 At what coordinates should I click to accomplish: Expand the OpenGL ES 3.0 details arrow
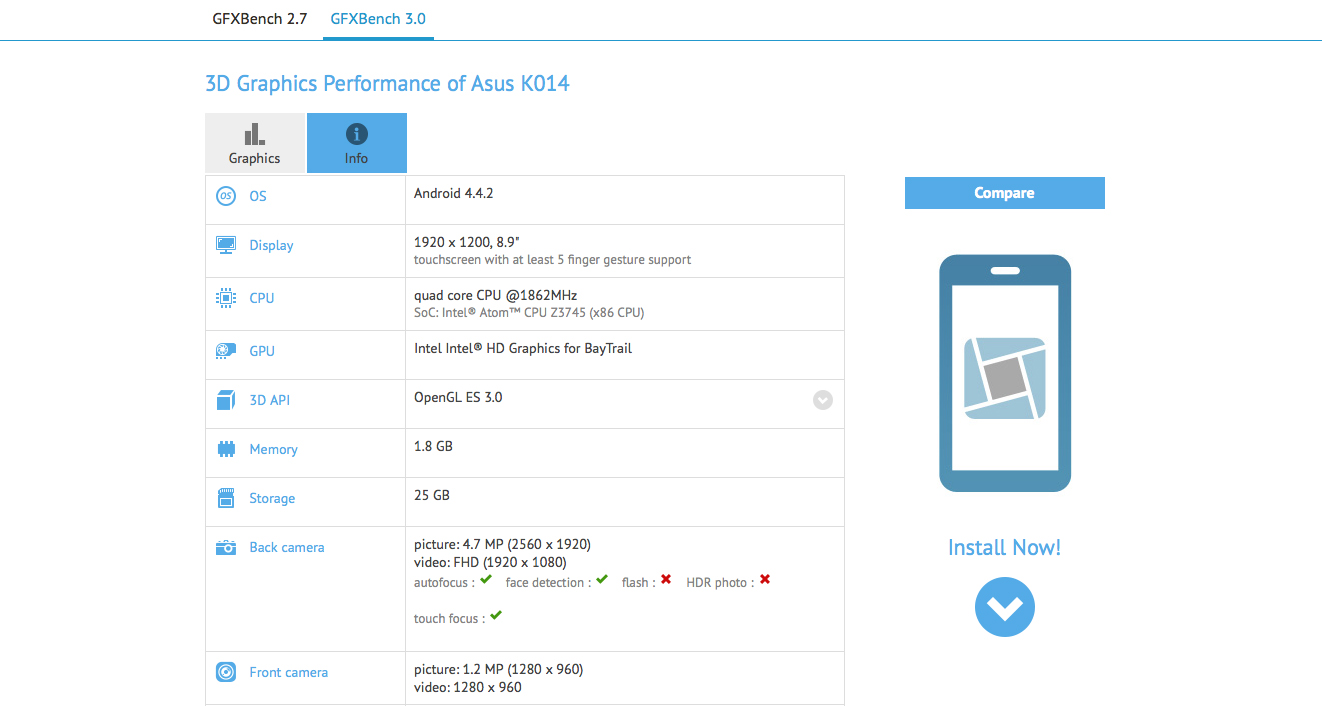click(x=822, y=400)
